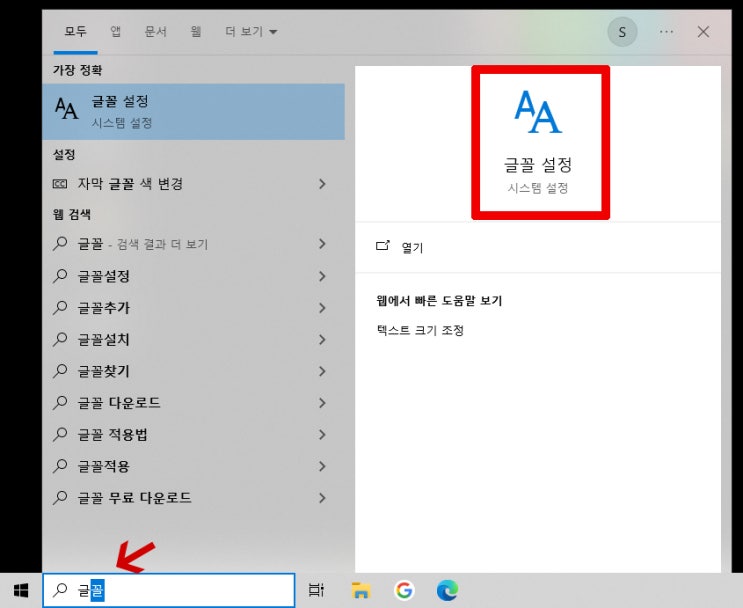The width and height of the screenshot is (743, 608).
Task: Click magnifier icon in taskbar search box
Action: point(60,590)
